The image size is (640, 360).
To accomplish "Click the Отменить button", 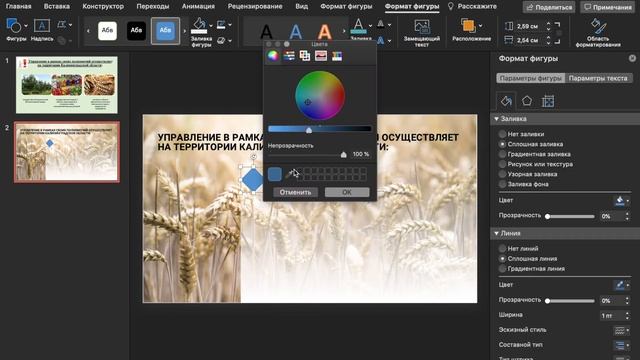I will tap(296, 192).
